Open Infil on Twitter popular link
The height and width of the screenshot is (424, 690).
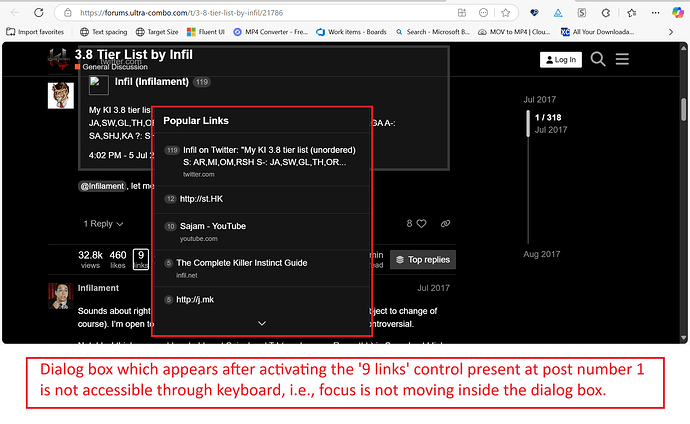(x=269, y=156)
